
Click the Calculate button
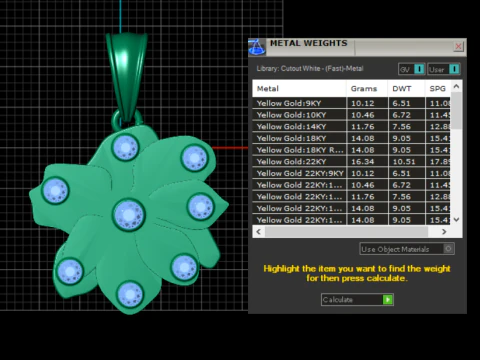click(x=357, y=299)
